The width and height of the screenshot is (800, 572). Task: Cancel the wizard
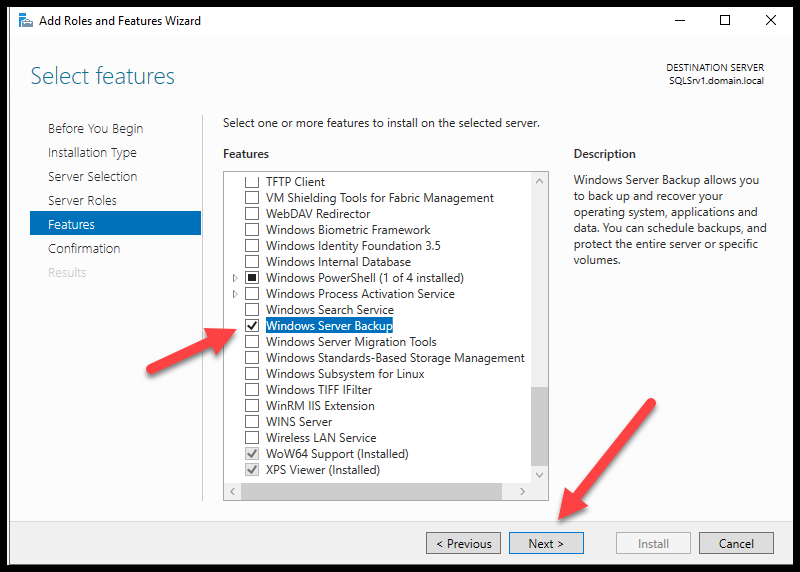tap(736, 543)
